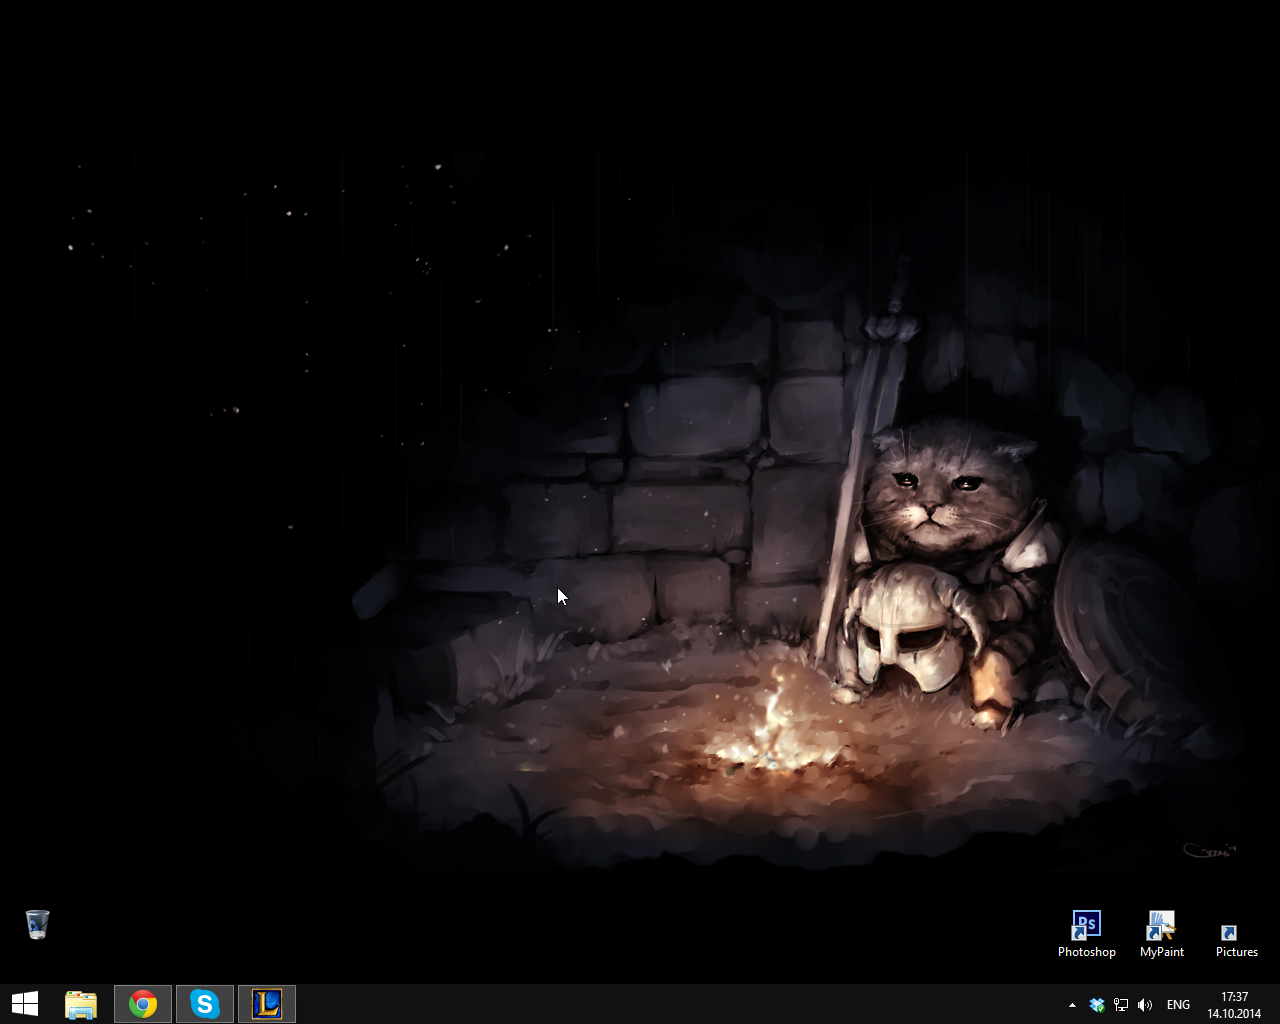Open Dropbox from the system tray
The width and height of the screenshot is (1280, 1024).
tap(1097, 1005)
